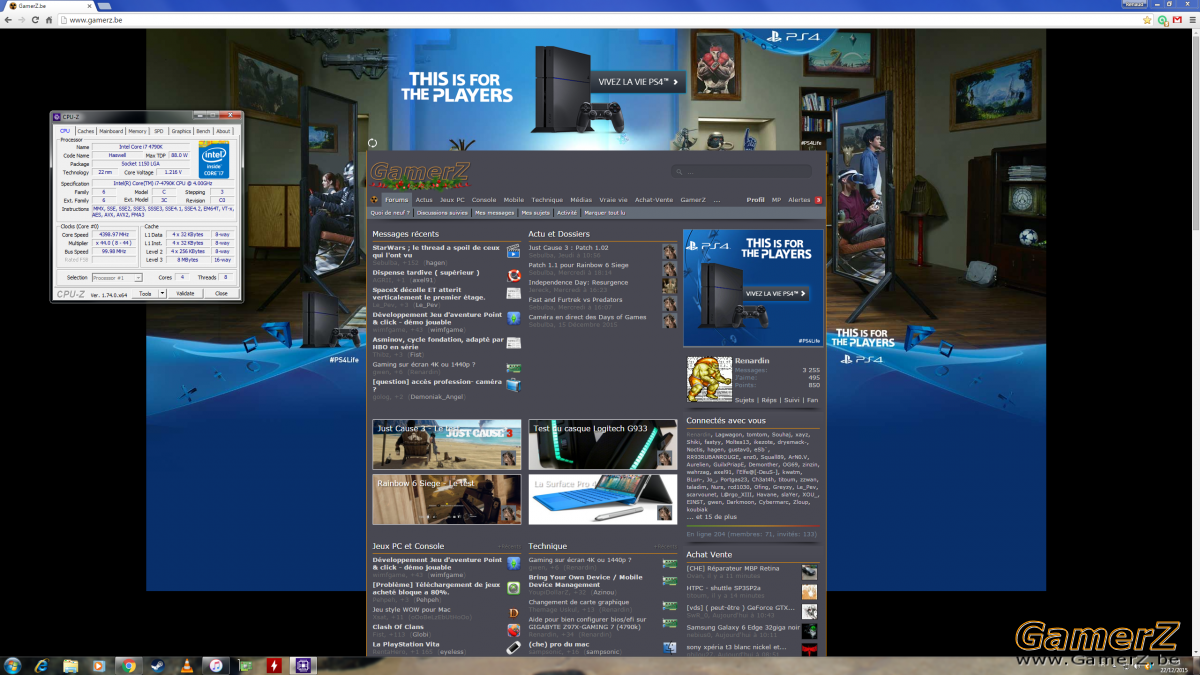Click the briefcase icon beside accès profession thread

513,385
